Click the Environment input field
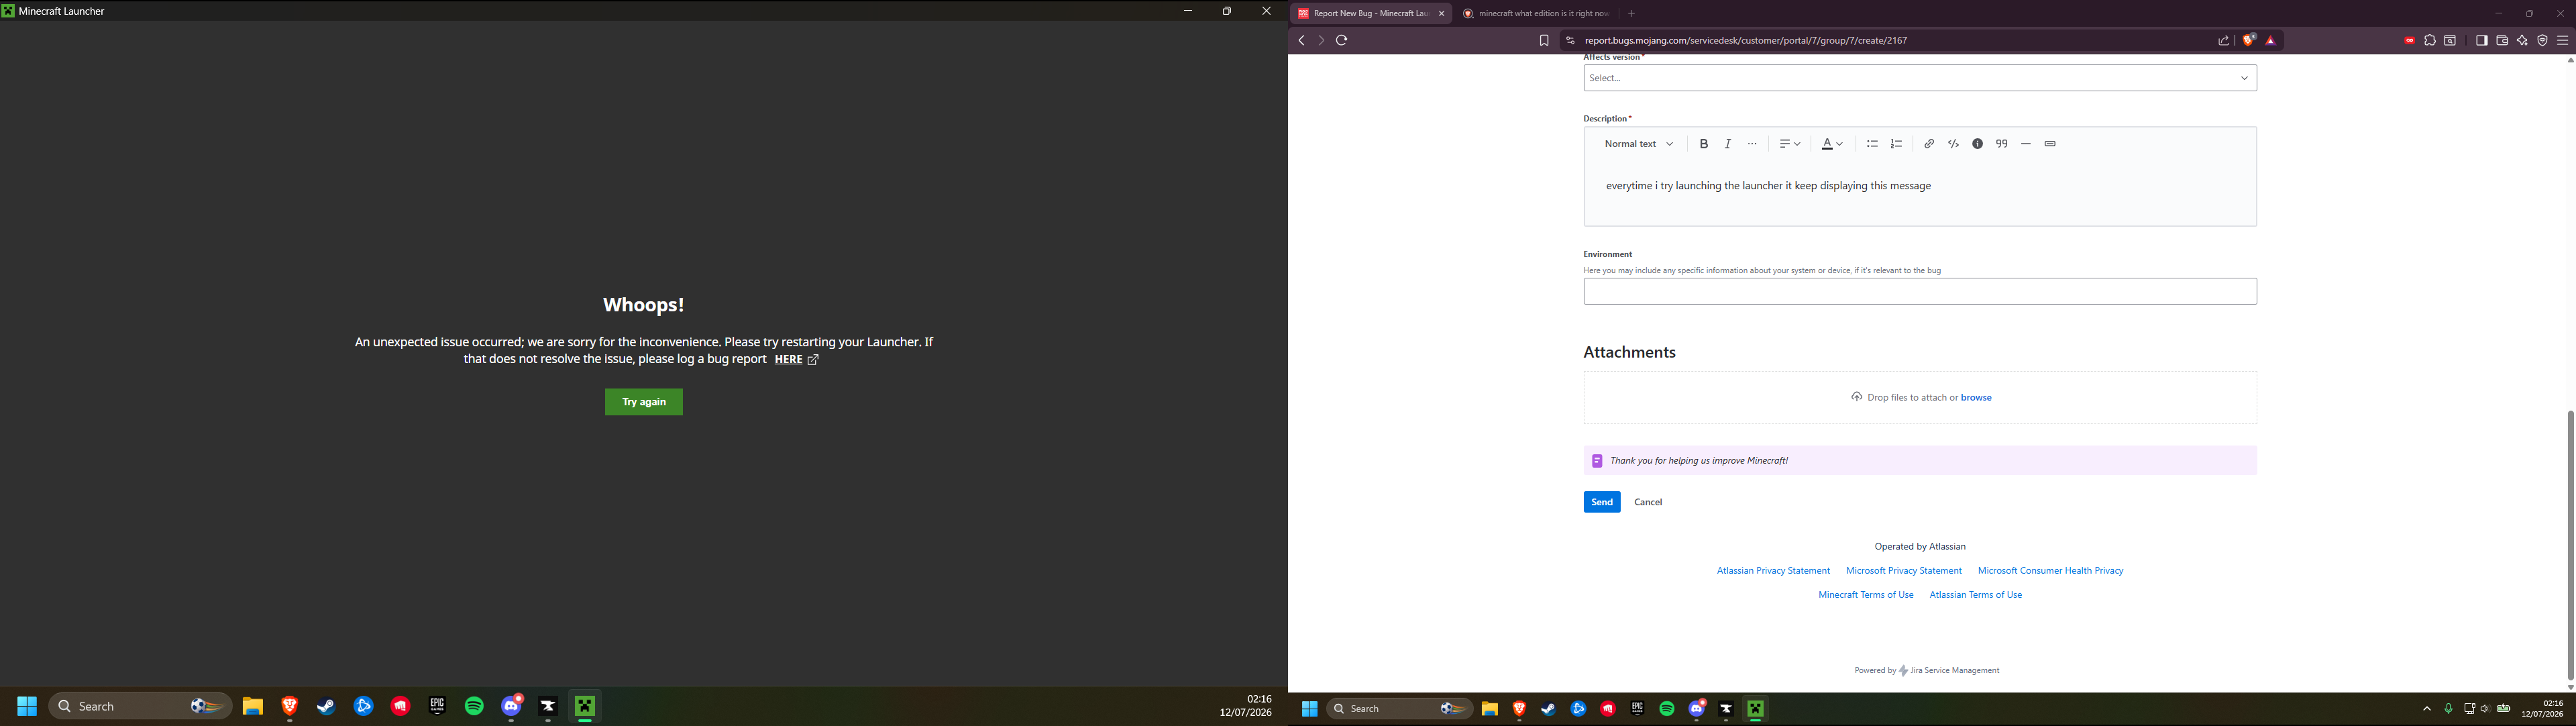 point(1920,291)
